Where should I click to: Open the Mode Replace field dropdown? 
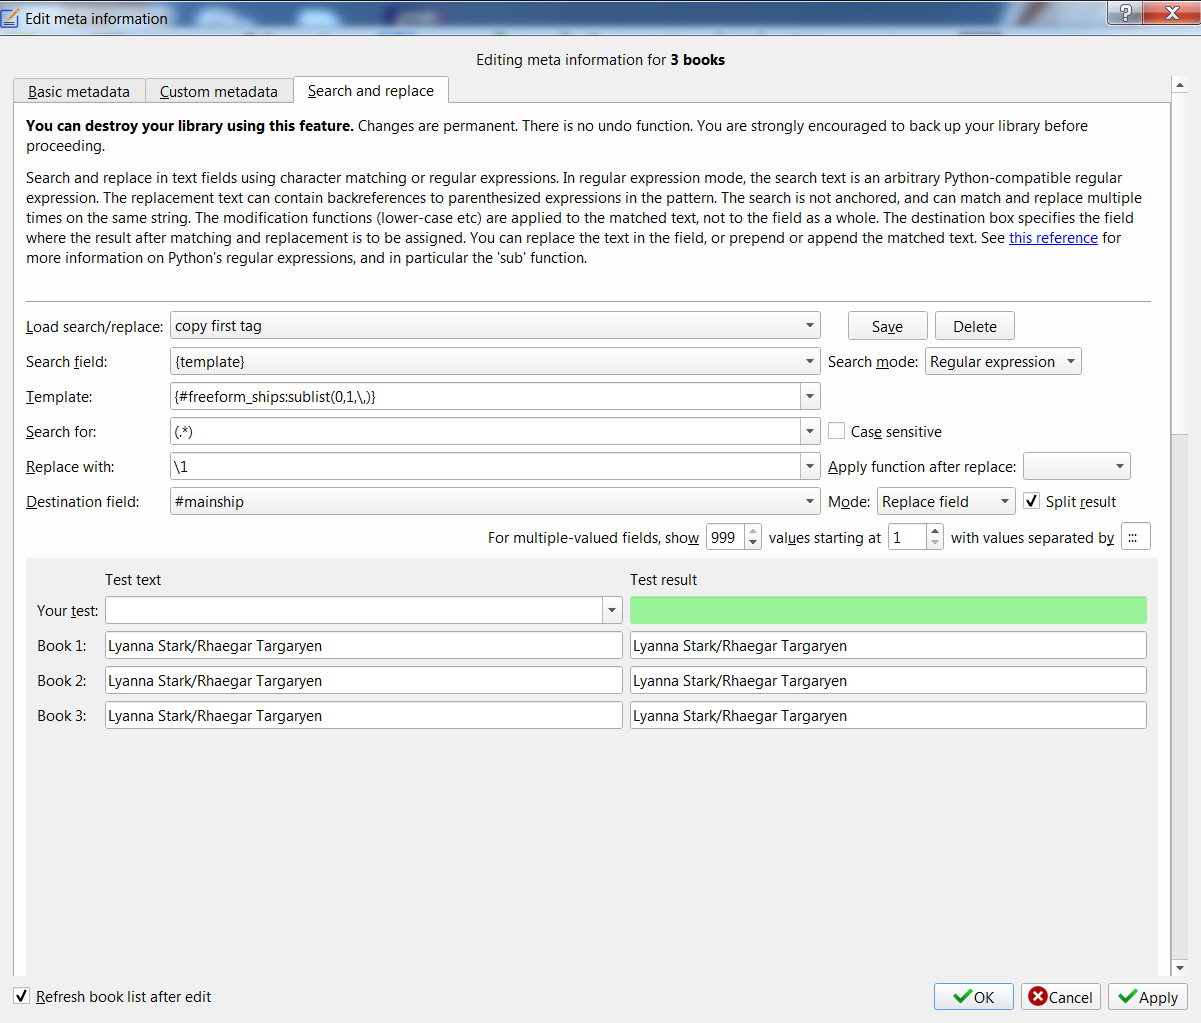(947, 501)
